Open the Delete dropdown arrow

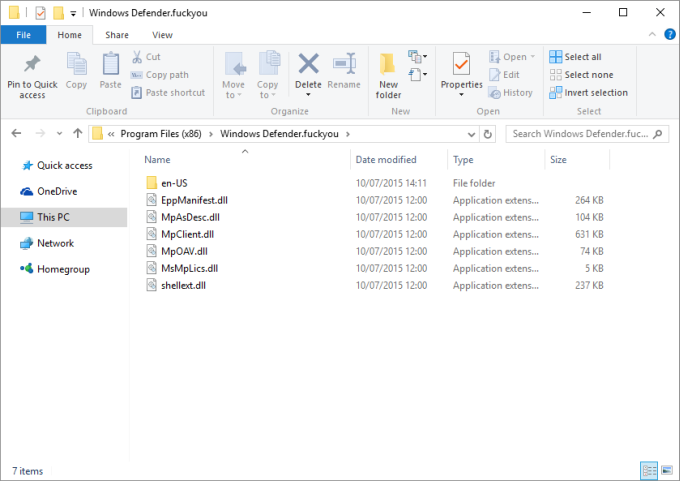308,95
